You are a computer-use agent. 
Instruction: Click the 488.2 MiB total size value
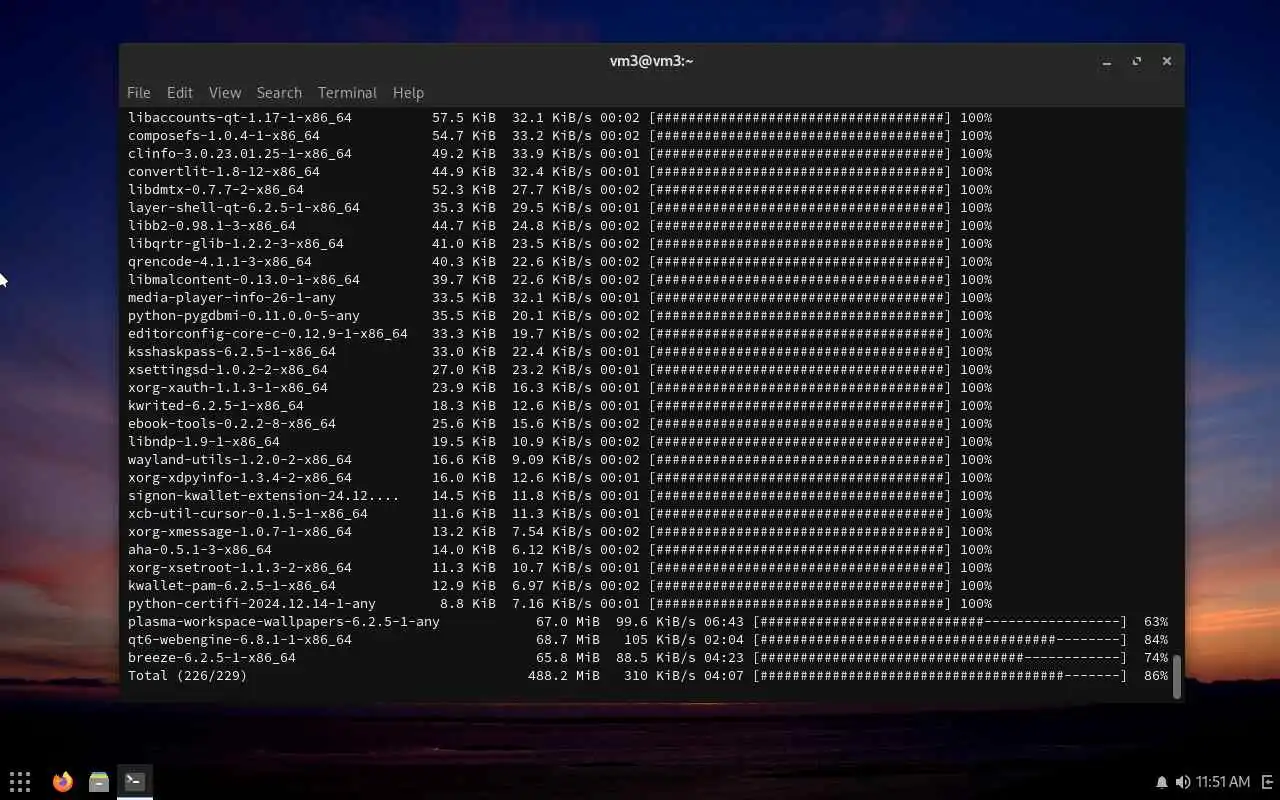click(x=564, y=676)
